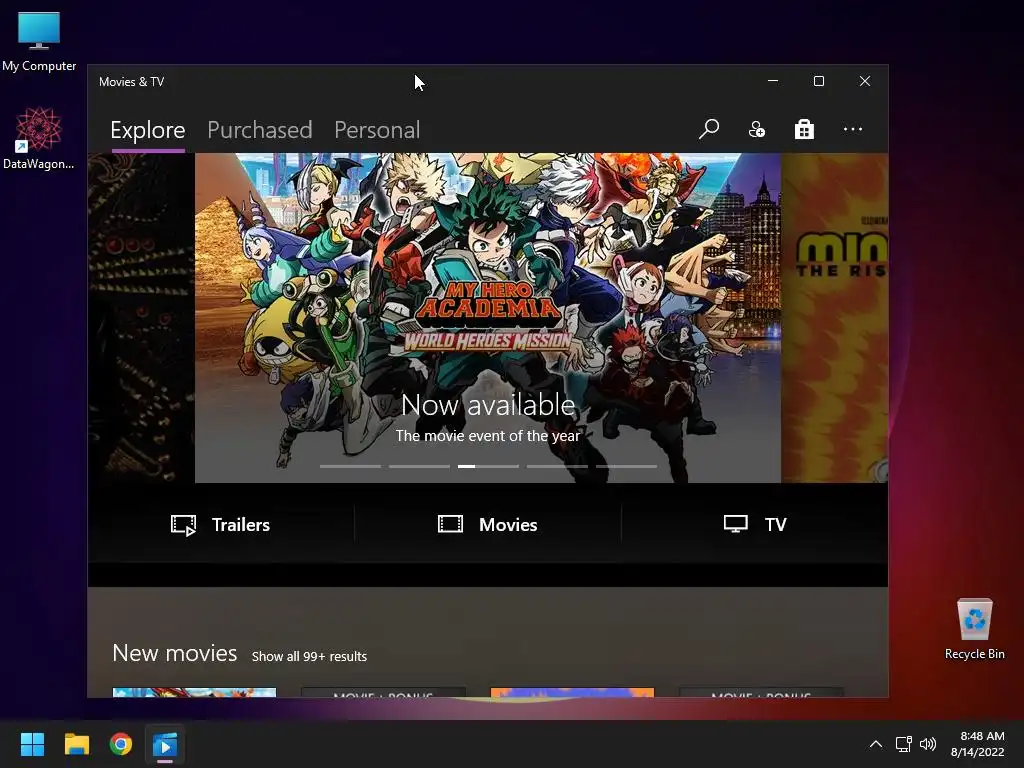The height and width of the screenshot is (768, 1024).
Task: Open the search magnifier in Movies & TV
Action: 709,129
